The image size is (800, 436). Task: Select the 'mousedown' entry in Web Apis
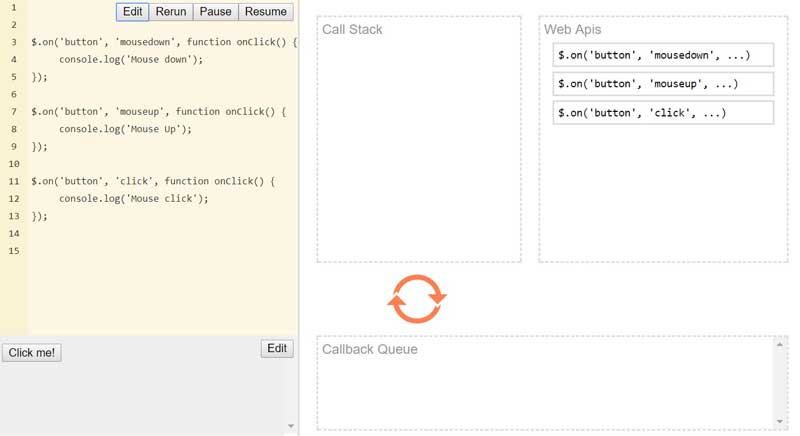[x=663, y=55]
